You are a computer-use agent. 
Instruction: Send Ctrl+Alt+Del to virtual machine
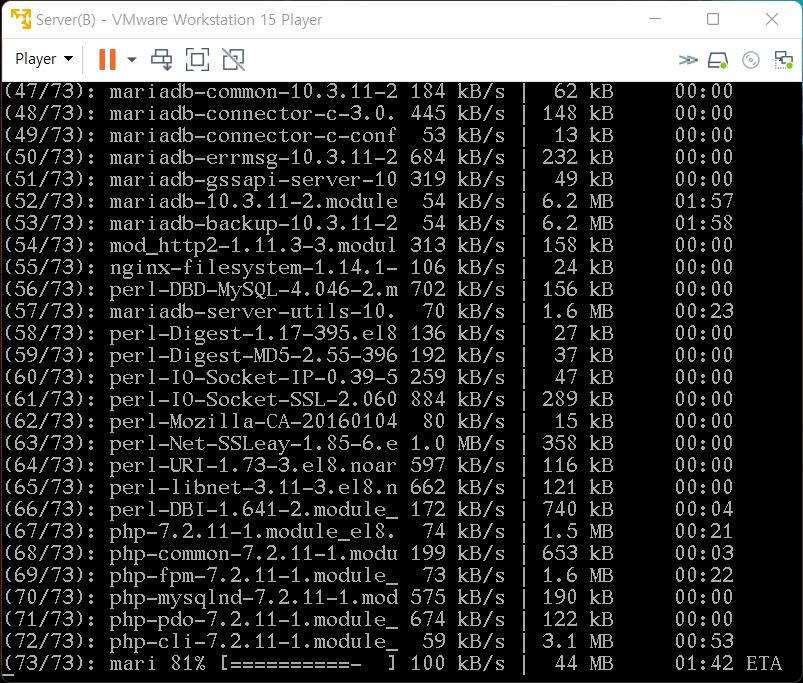tap(162, 59)
